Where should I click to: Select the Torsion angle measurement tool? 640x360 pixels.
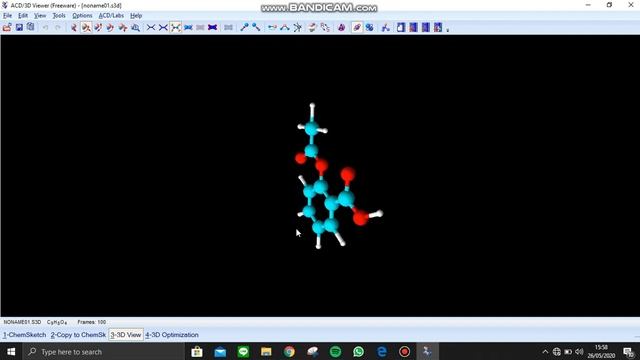point(297,27)
